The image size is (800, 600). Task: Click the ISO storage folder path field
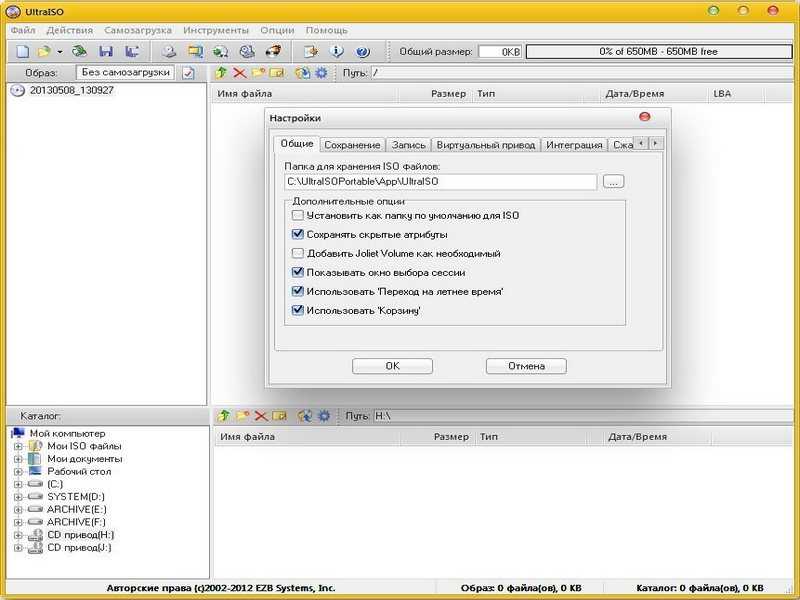tap(440, 182)
